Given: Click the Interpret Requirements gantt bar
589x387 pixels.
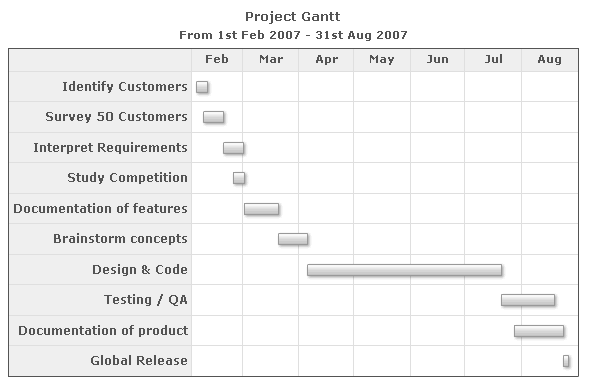Looking at the screenshot, I should click(x=233, y=148).
